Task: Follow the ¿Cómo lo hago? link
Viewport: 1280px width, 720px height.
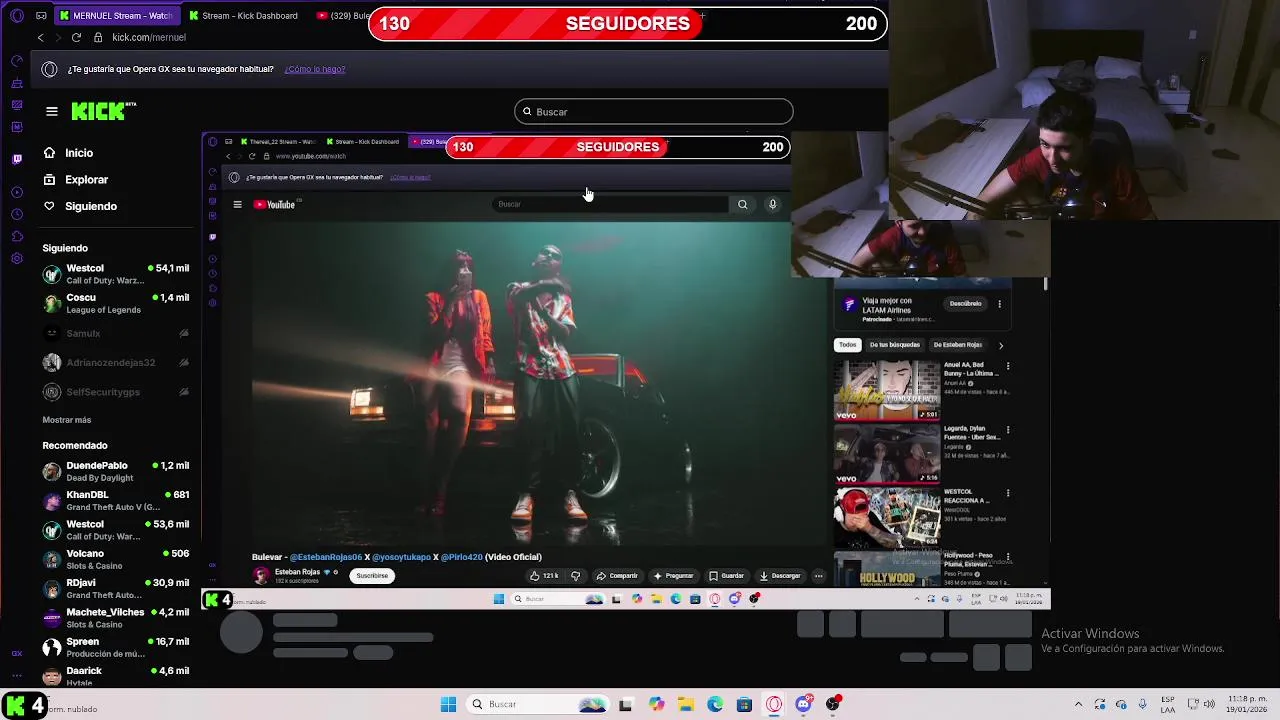Action: [315, 69]
